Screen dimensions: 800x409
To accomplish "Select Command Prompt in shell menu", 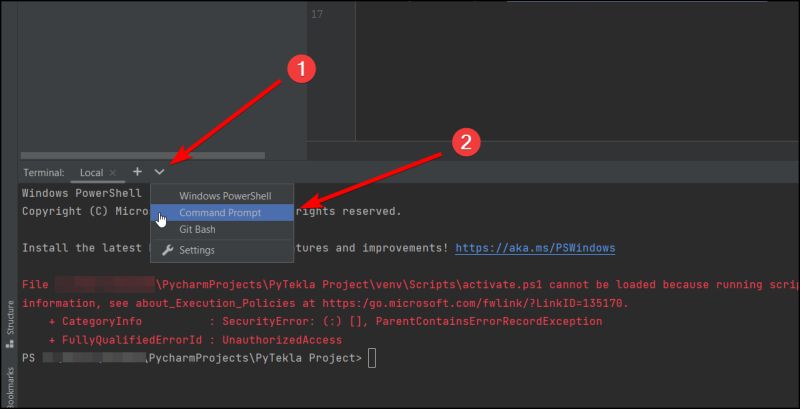I will 222,213.
